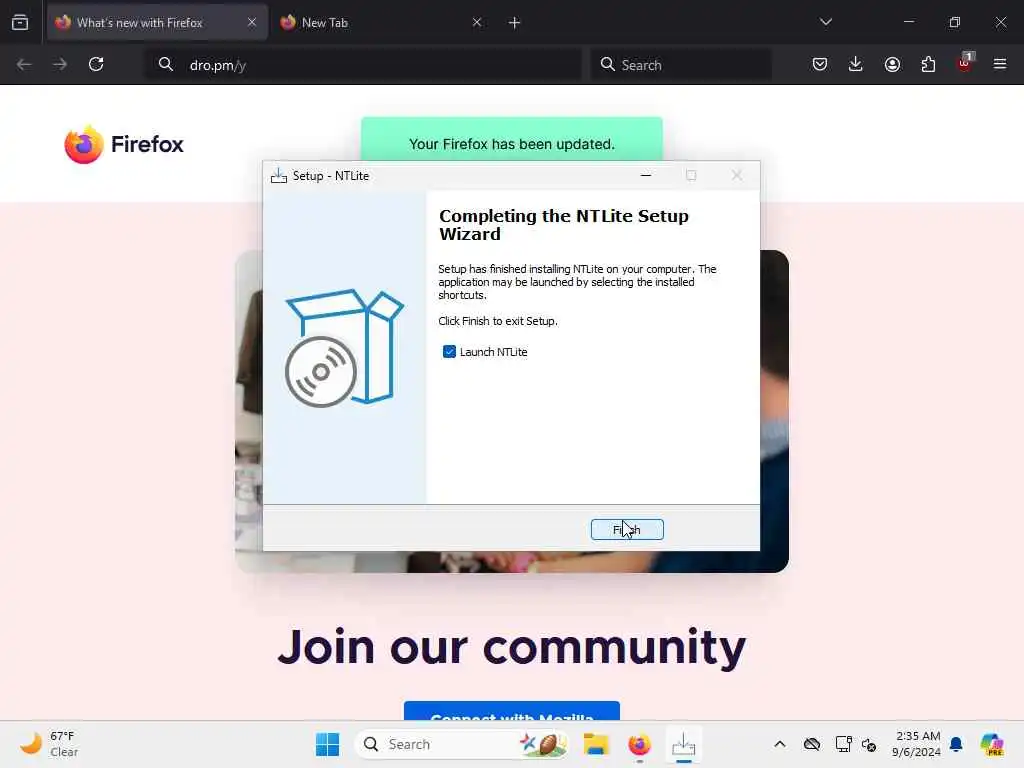The width and height of the screenshot is (1024, 768).
Task: Click the Connect with Mozilla button
Action: pyautogui.click(x=512, y=711)
